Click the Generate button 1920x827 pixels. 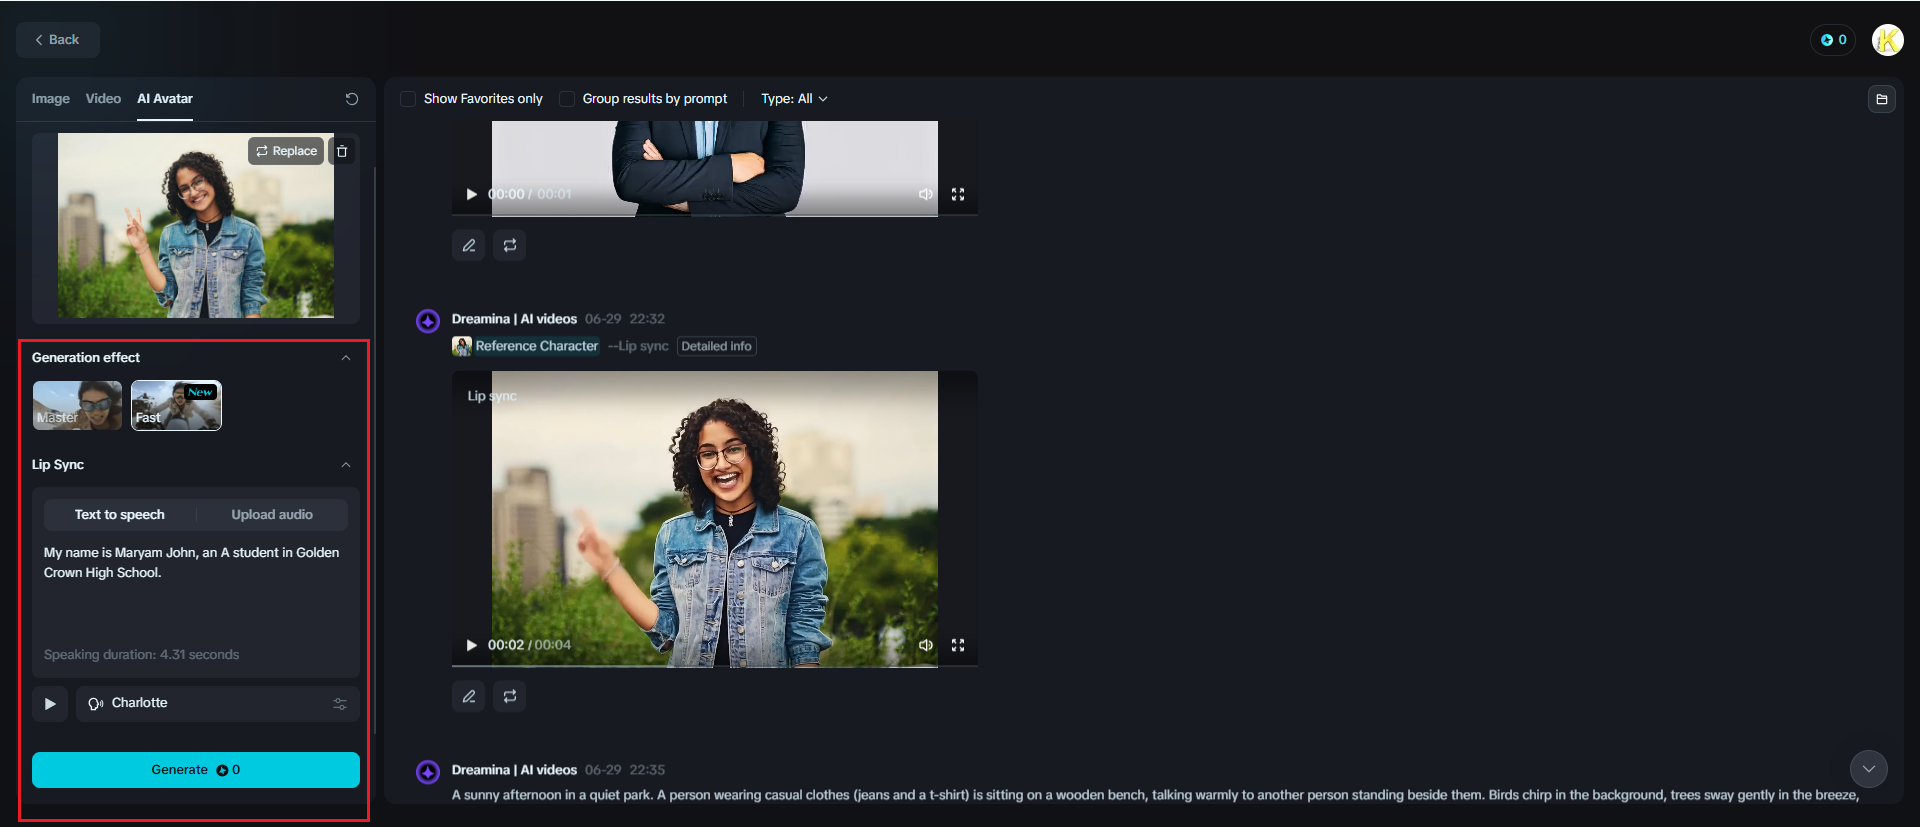196,770
